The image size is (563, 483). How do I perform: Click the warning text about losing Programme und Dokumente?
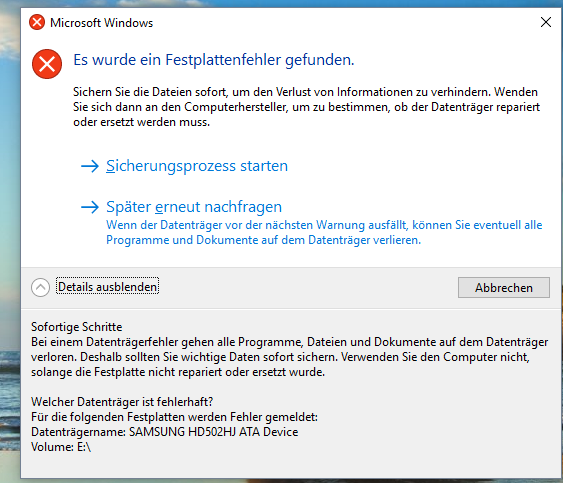[324, 232]
